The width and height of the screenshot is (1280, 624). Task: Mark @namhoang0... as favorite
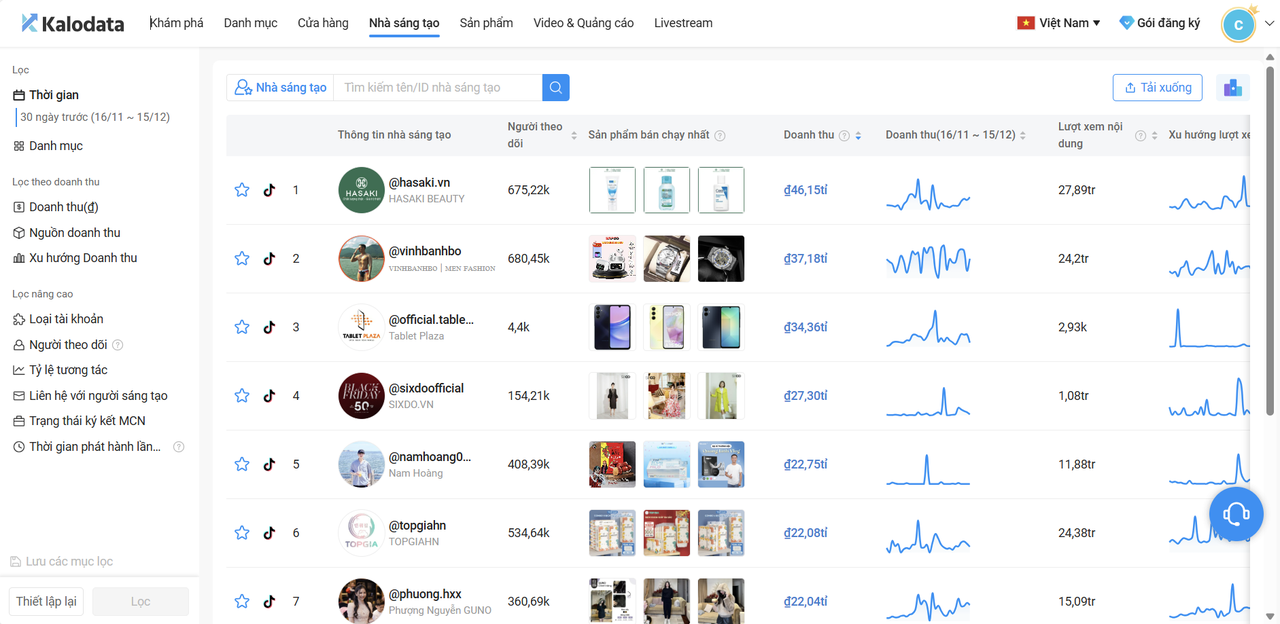click(x=242, y=464)
